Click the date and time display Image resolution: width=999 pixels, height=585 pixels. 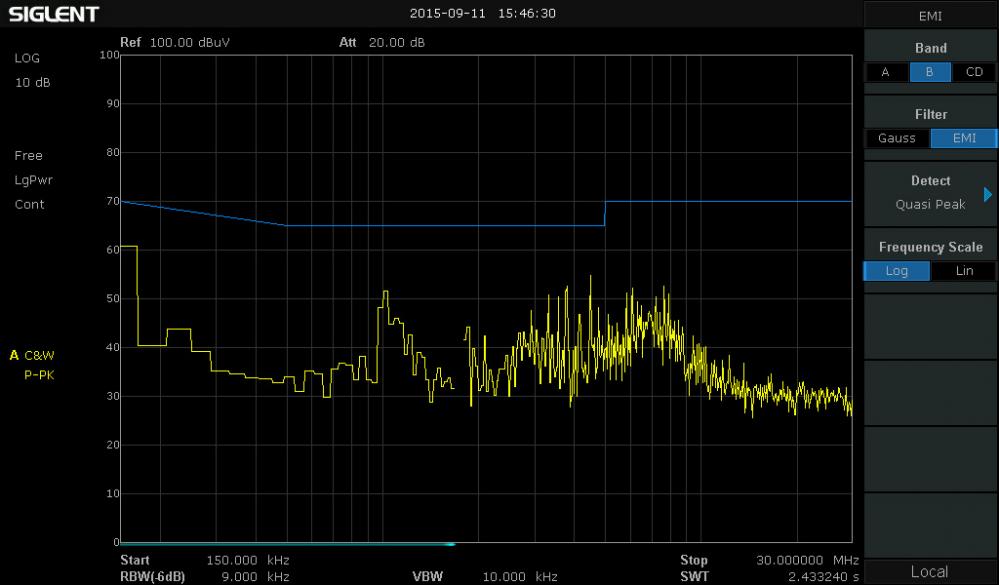pos(482,13)
